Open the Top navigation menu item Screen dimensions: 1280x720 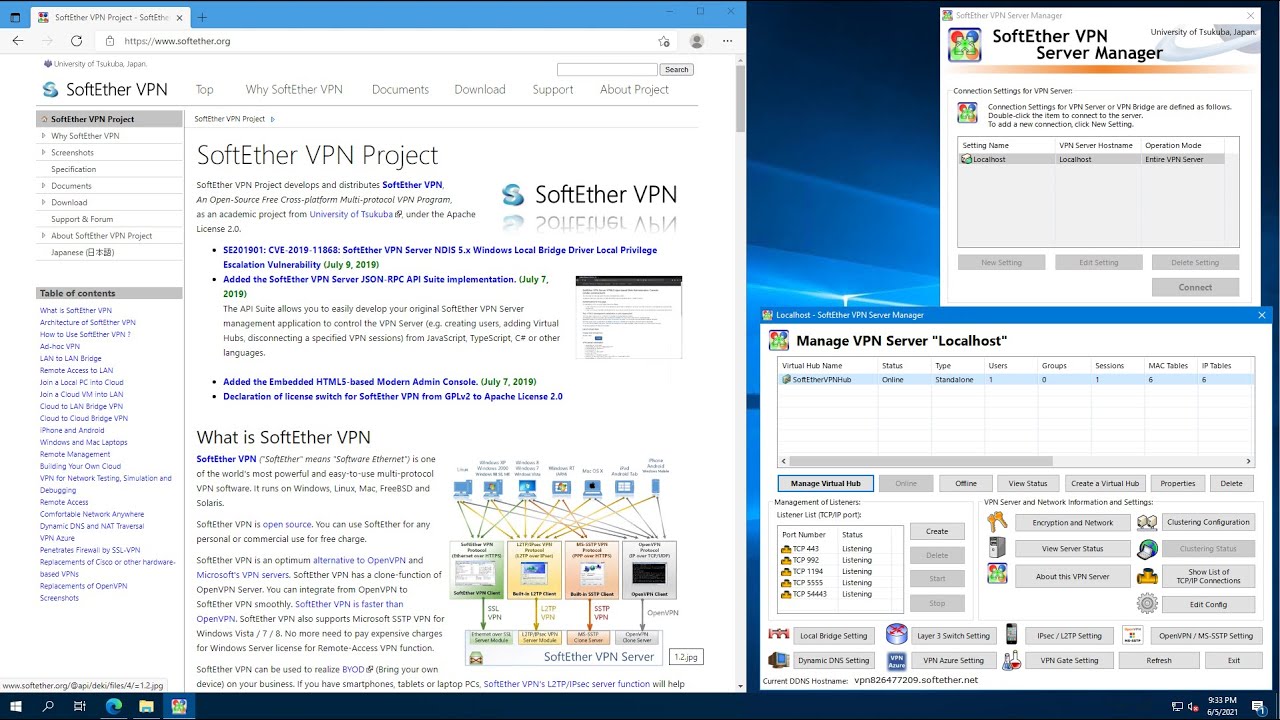pyautogui.click(x=205, y=89)
